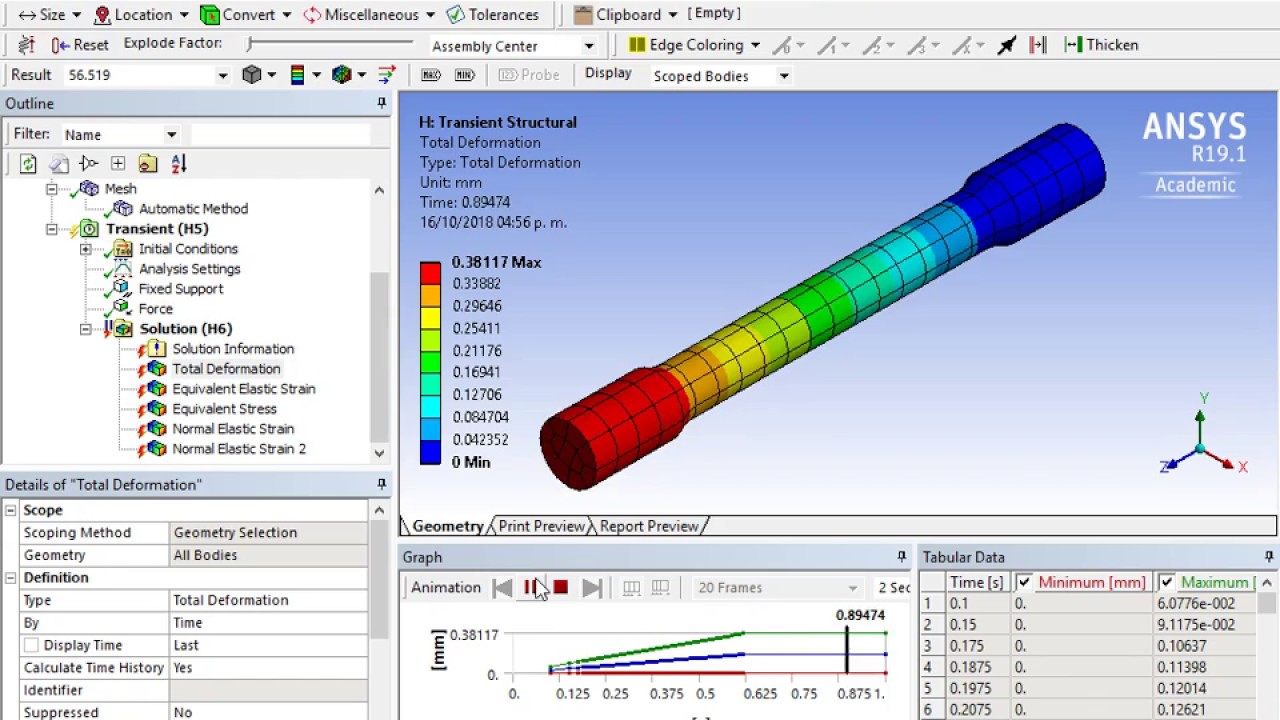1280x720 pixels.
Task: Open the Convert menu
Action: click(x=245, y=15)
